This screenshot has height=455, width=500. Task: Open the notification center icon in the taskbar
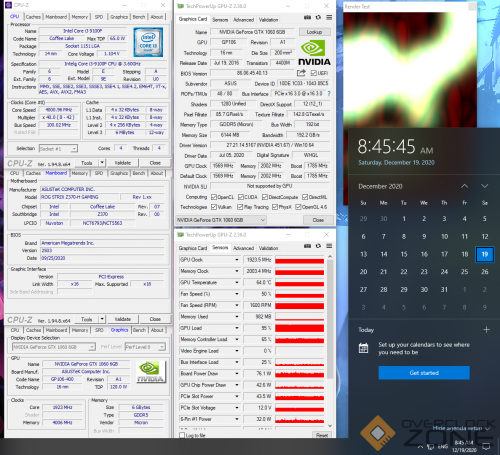pyautogui.click(x=486, y=446)
